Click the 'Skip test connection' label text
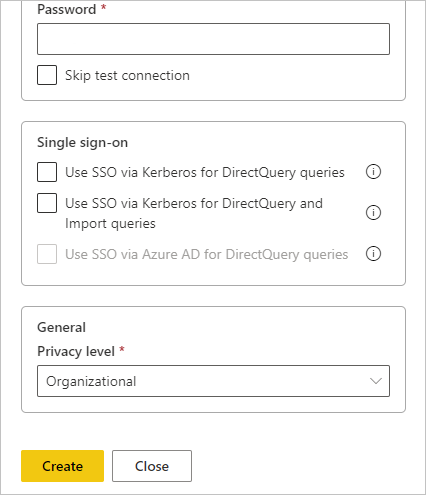 [x=127, y=76]
